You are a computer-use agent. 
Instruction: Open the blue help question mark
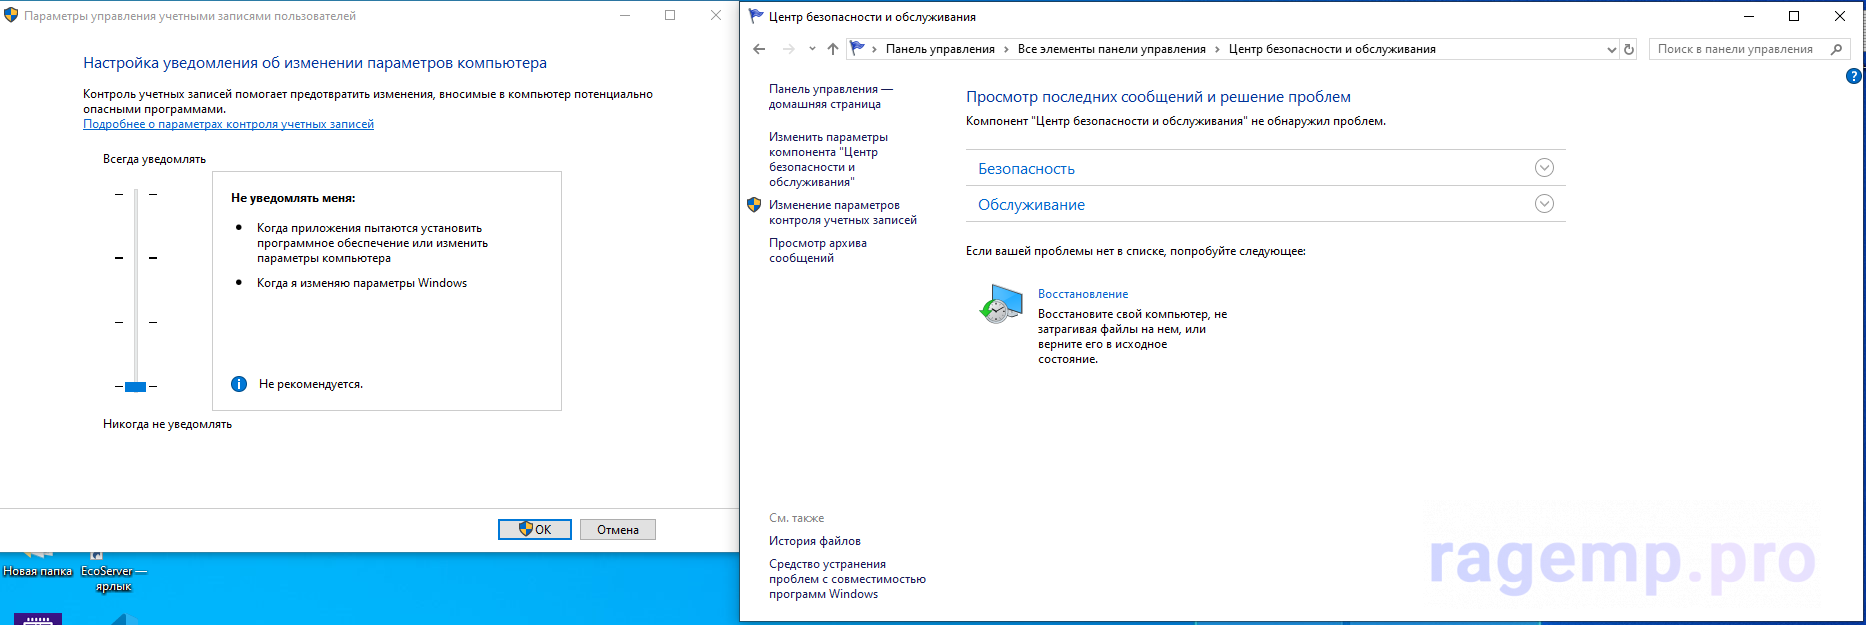1853,76
